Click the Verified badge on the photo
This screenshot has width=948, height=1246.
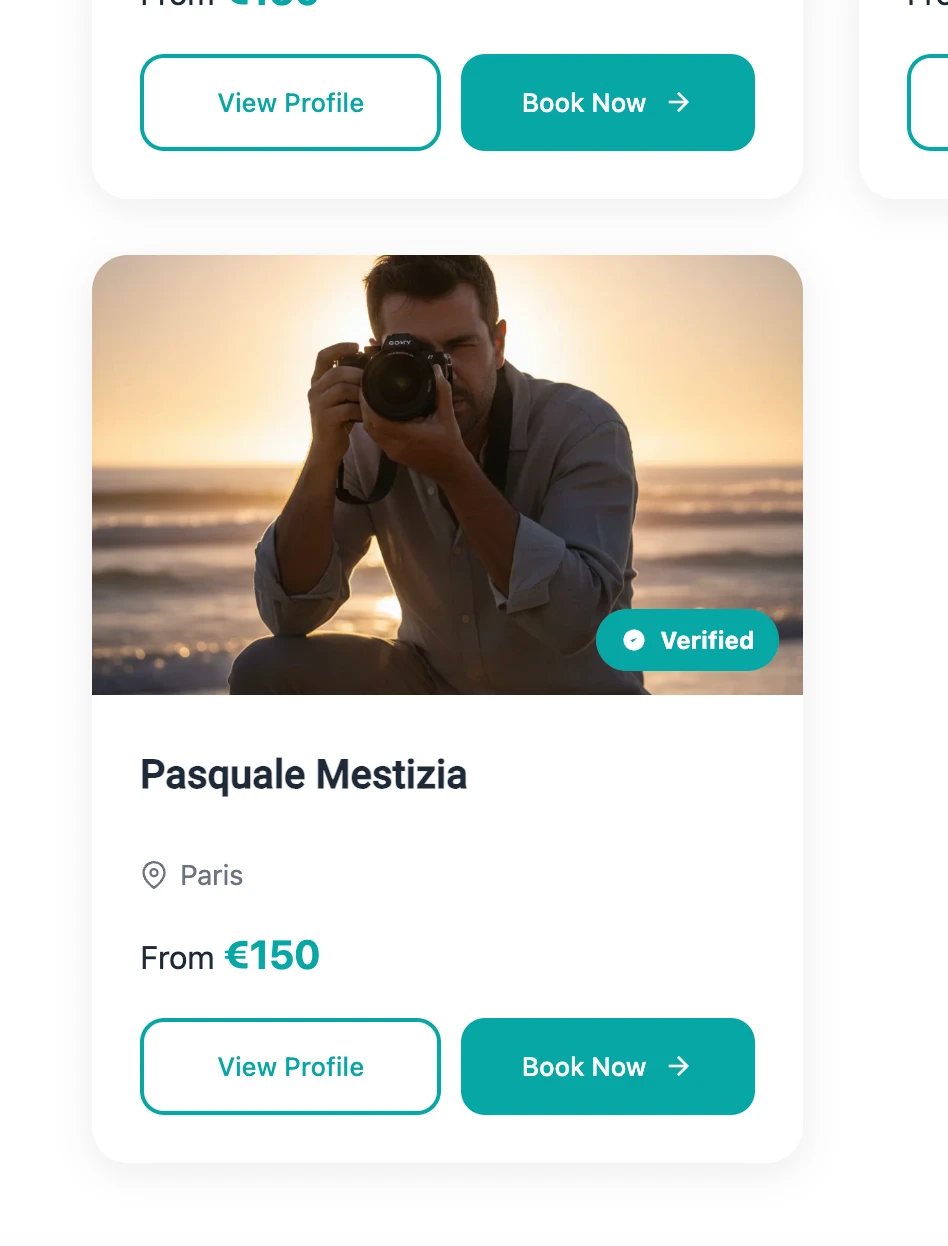(x=687, y=640)
